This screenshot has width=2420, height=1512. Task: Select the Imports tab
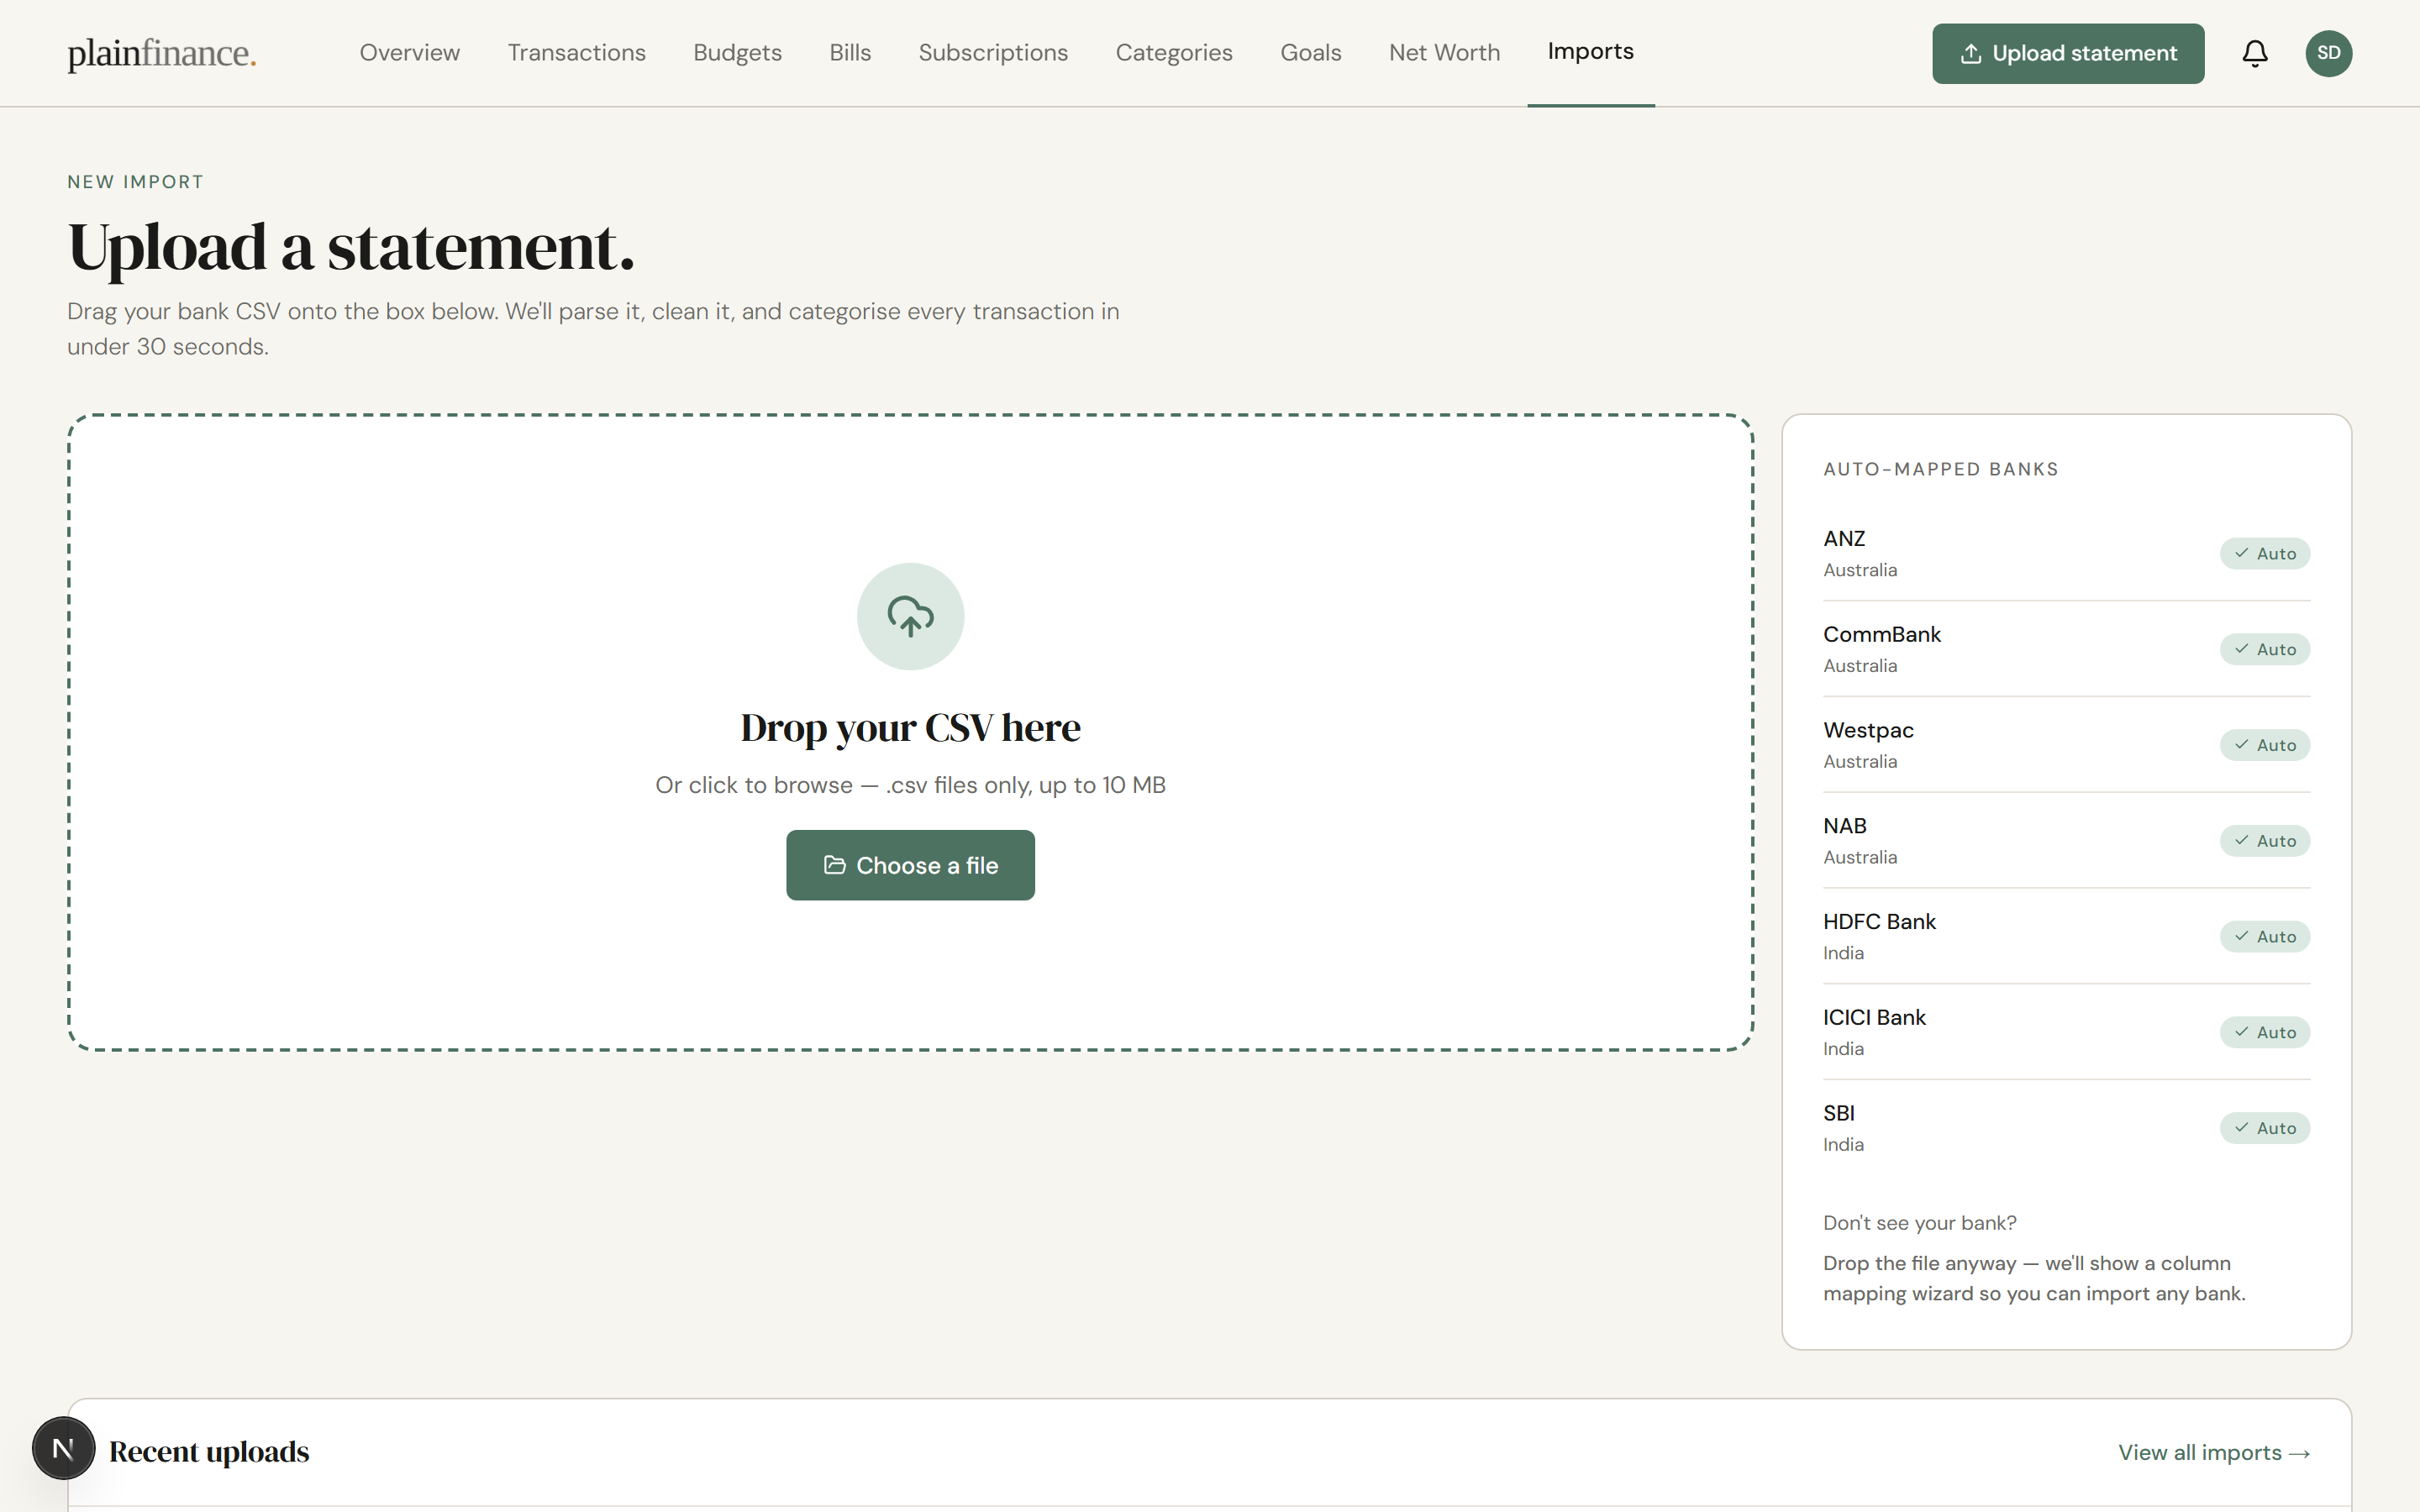click(1590, 52)
